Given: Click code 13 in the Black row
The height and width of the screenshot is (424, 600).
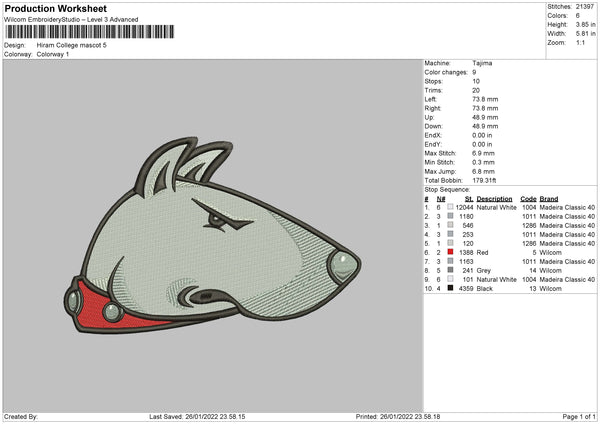Looking at the screenshot, I should 533,289.
